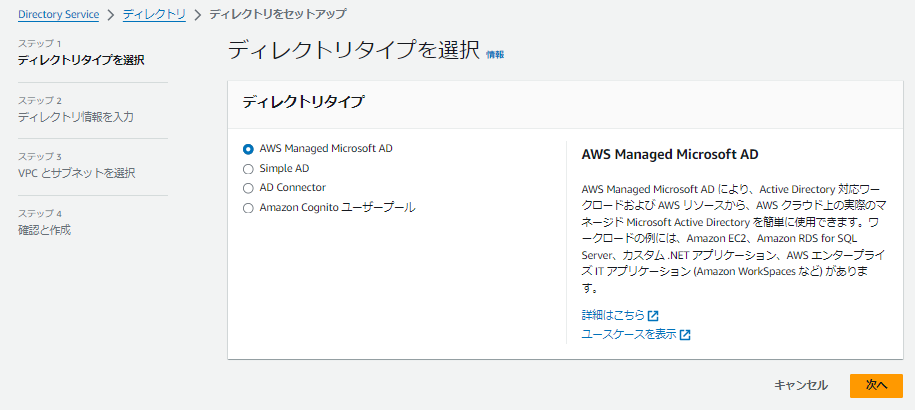The image size is (915, 410).
Task: Select the Simple AD option
Action: [248, 169]
